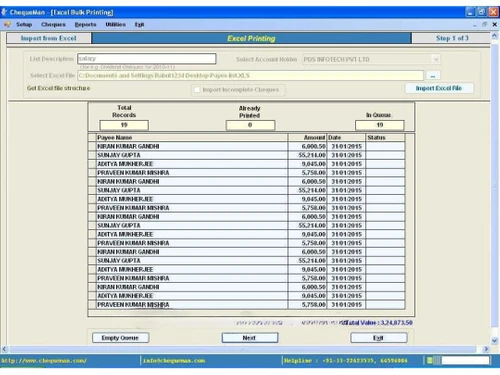Click the Date column header
Screen dimensions: 500x375
(346, 138)
